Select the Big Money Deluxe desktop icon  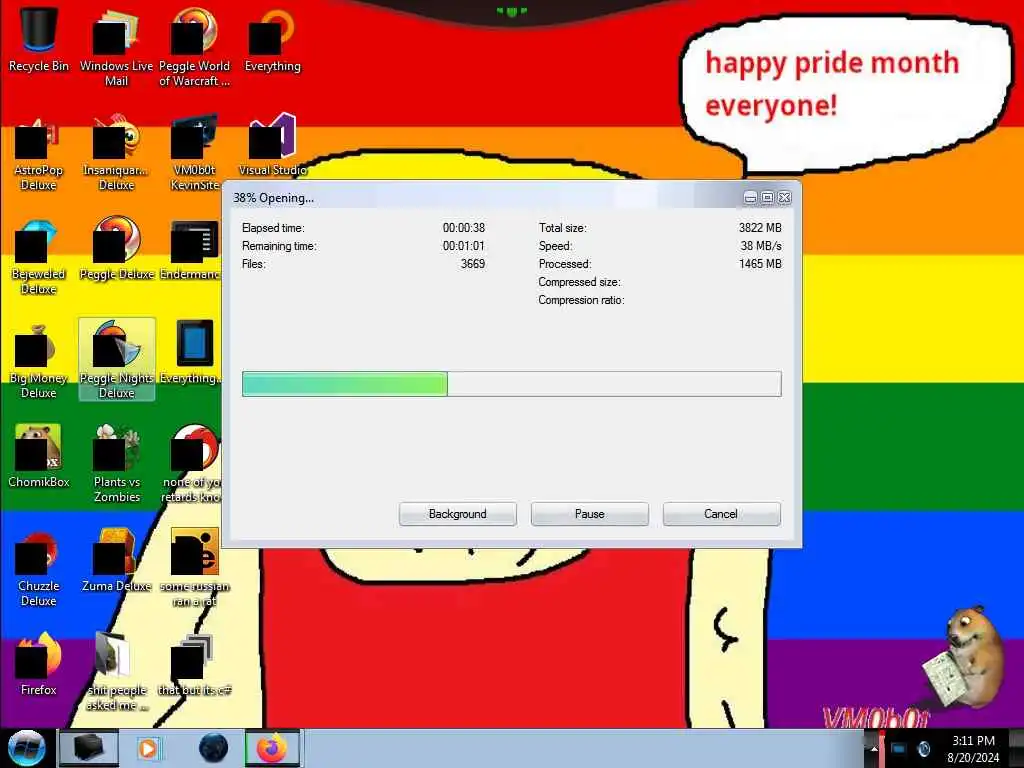(x=39, y=360)
